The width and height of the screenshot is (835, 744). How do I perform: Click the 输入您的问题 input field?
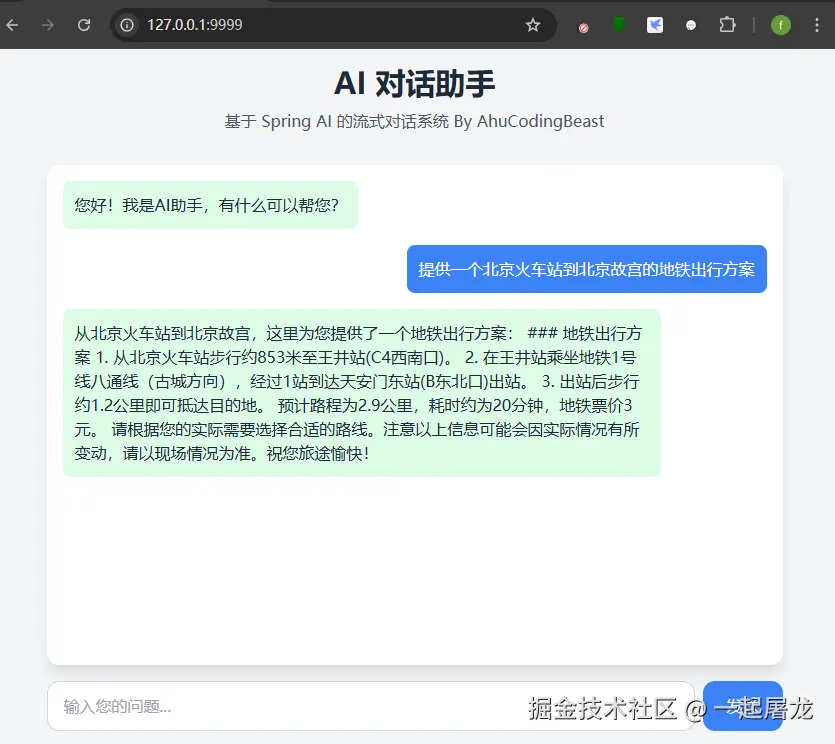[371, 706]
